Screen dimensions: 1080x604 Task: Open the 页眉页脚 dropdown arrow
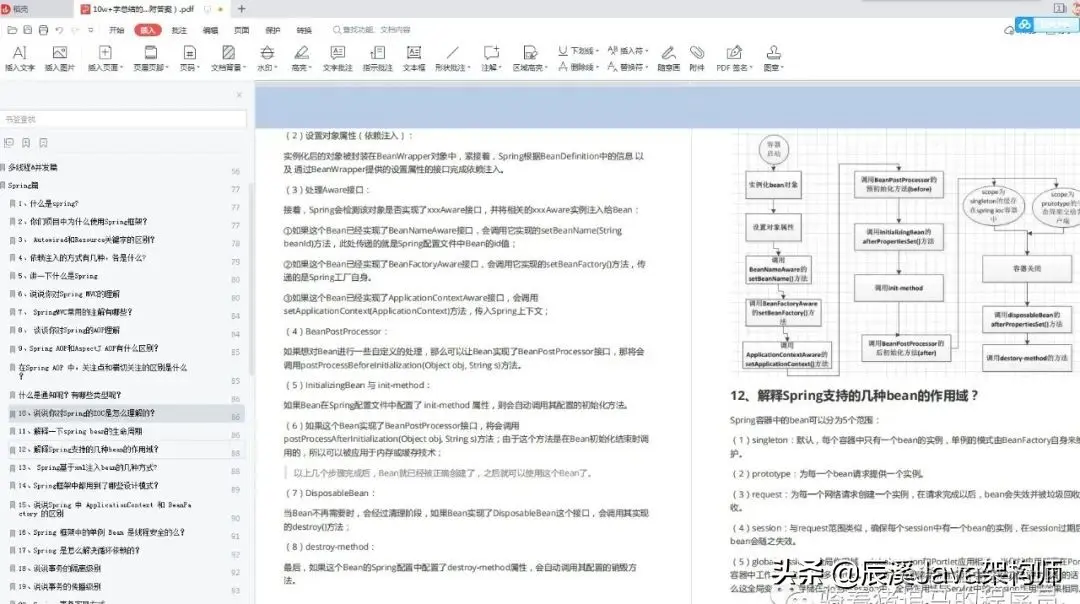pyautogui.click(x=167, y=67)
